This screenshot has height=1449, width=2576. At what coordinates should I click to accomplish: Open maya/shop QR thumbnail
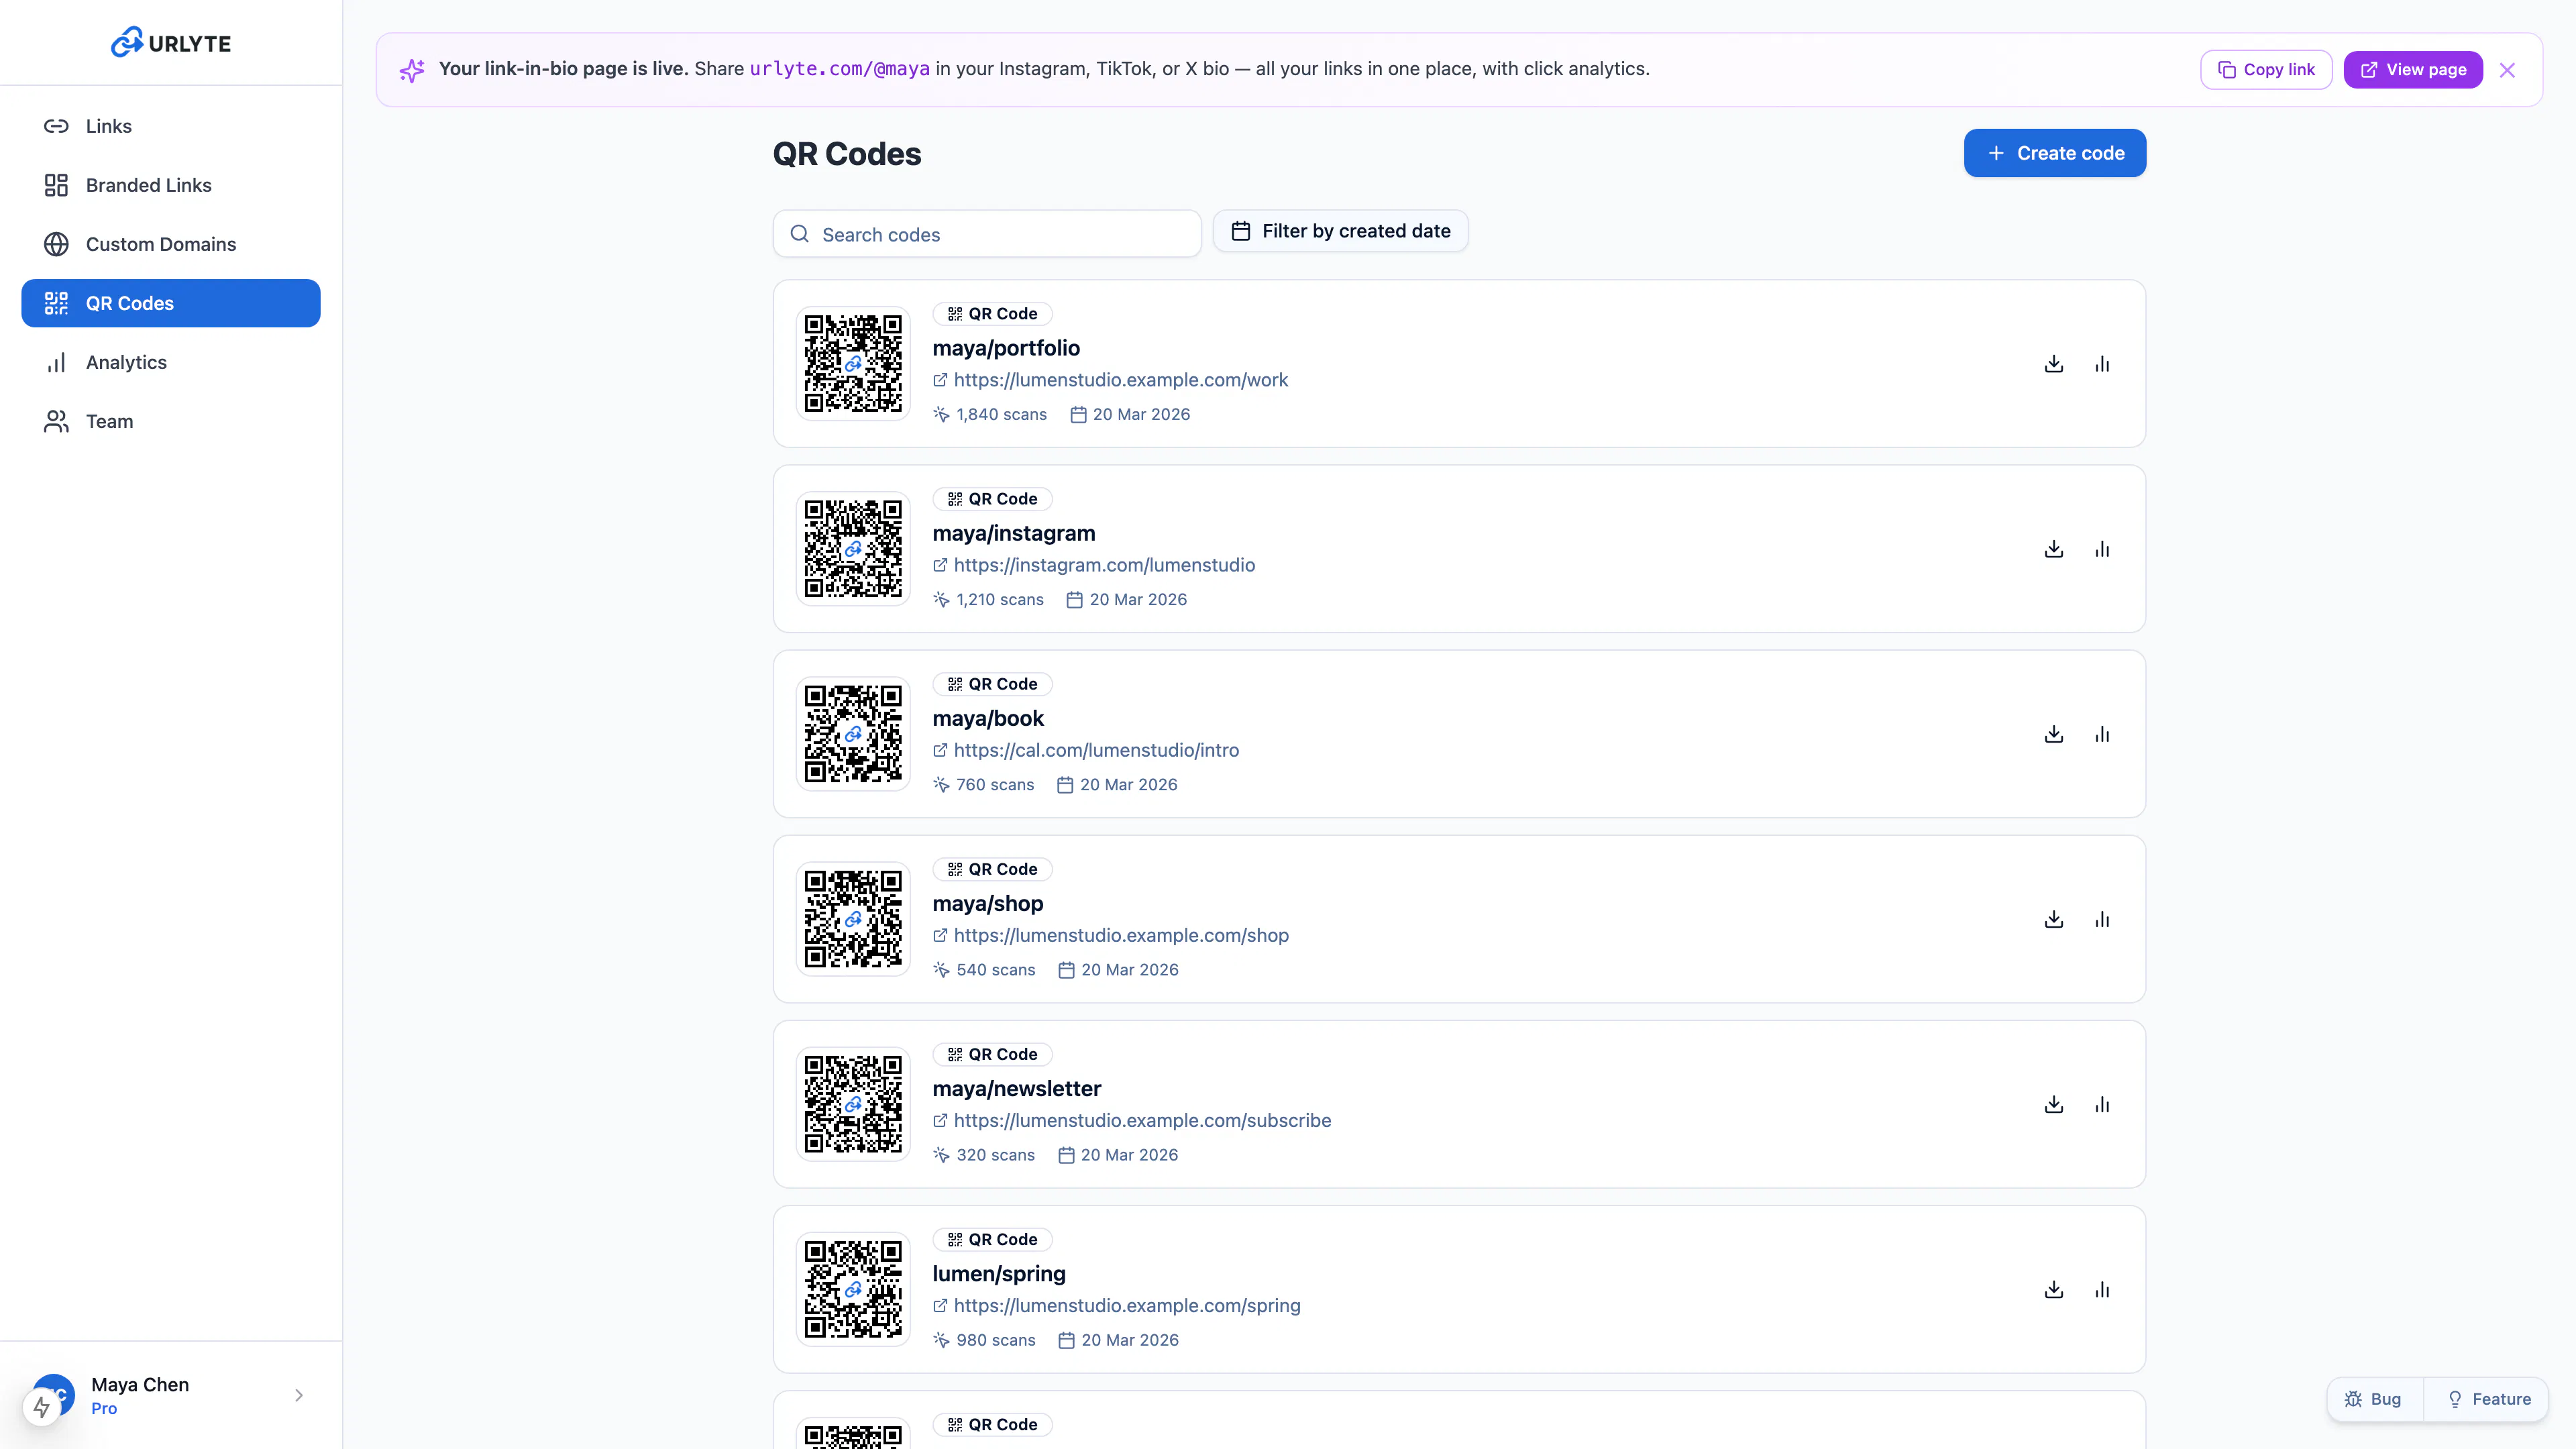point(853,918)
